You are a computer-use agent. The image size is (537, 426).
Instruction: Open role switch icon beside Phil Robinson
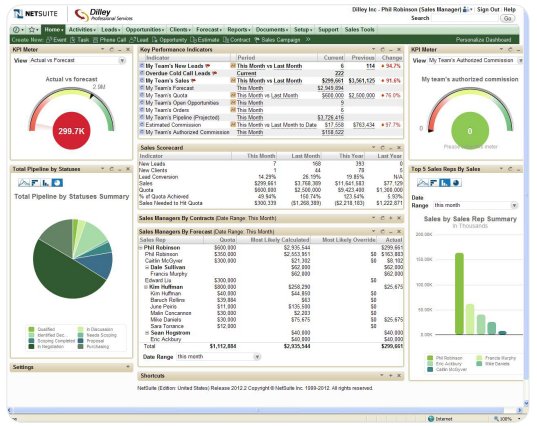467,10
